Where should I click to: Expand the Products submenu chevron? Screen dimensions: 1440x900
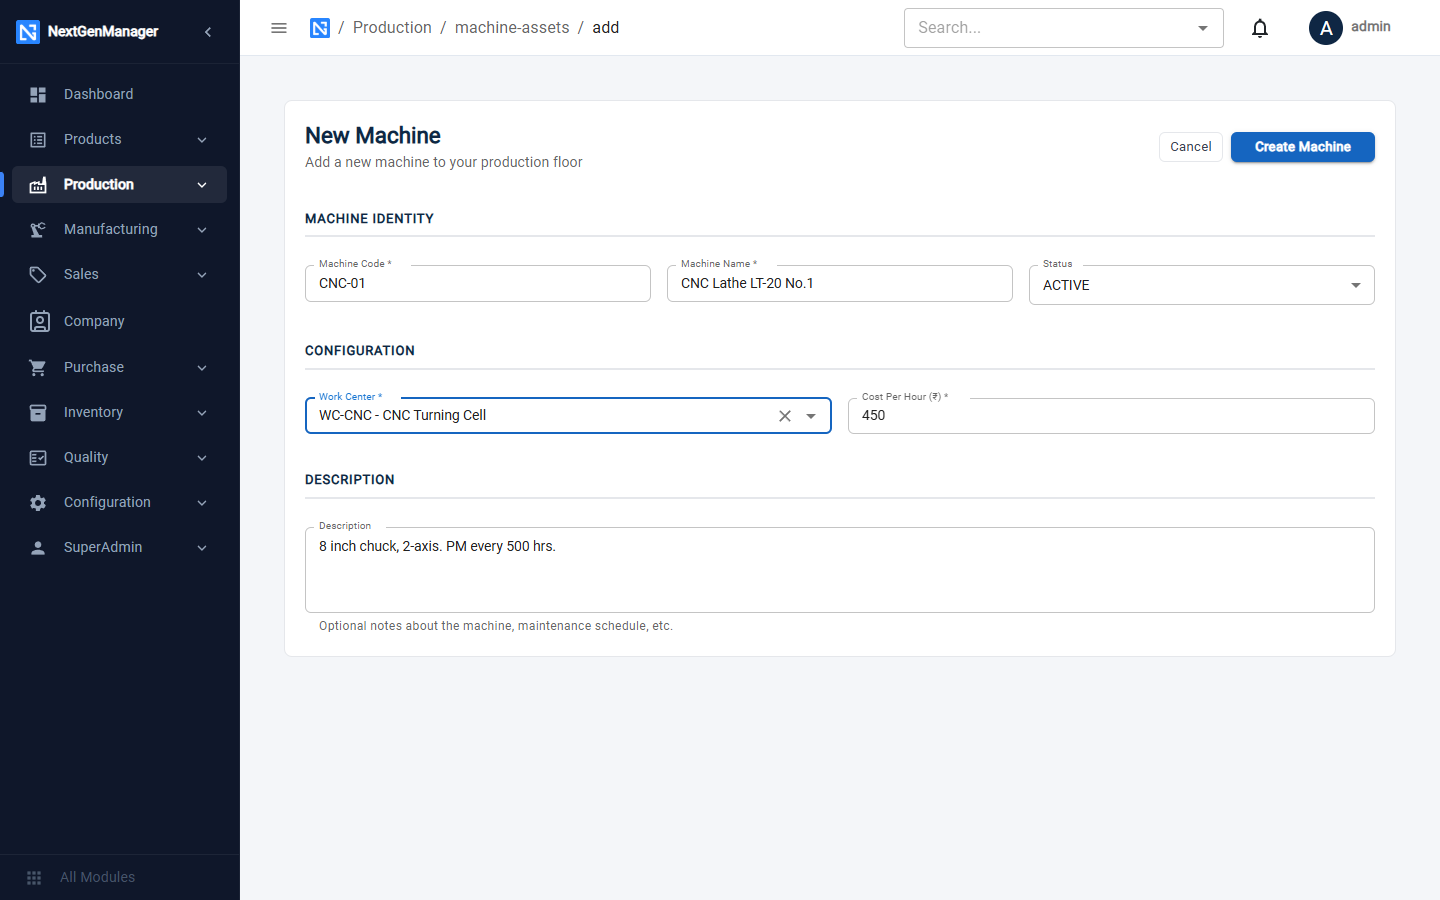202,140
